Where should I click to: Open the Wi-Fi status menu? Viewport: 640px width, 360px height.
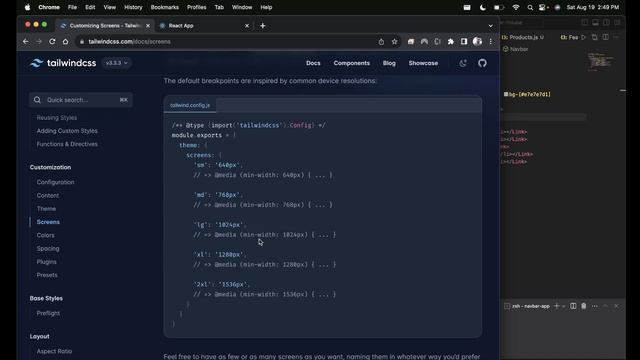pos(516,7)
